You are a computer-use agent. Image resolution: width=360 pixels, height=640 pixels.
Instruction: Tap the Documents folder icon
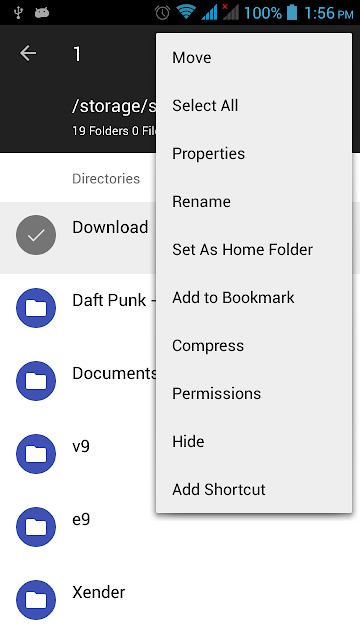36,381
